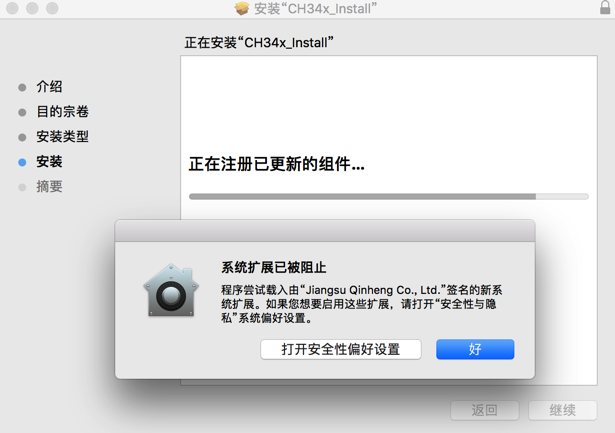Select 安装 step in sidebar
615x433 pixels.
click(x=49, y=162)
